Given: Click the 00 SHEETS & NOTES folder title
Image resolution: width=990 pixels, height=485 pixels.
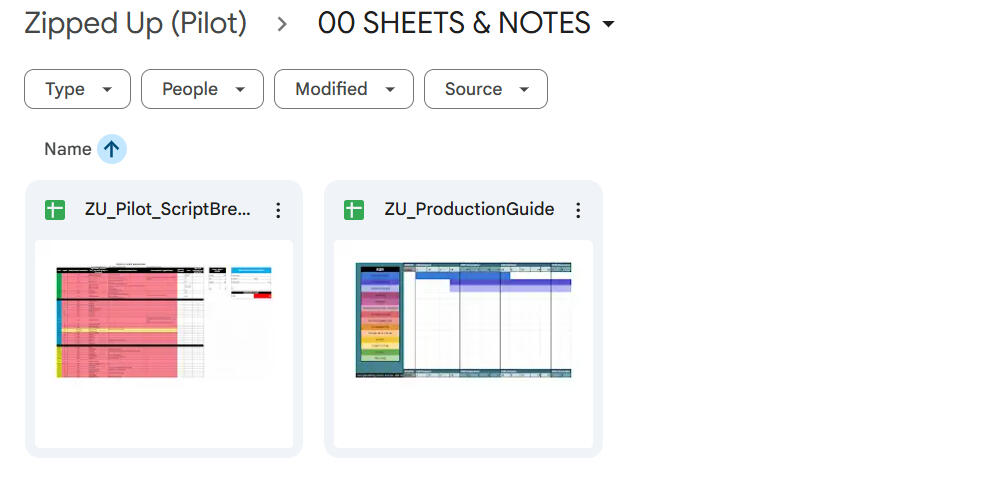Looking at the screenshot, I should coord(454,23).
